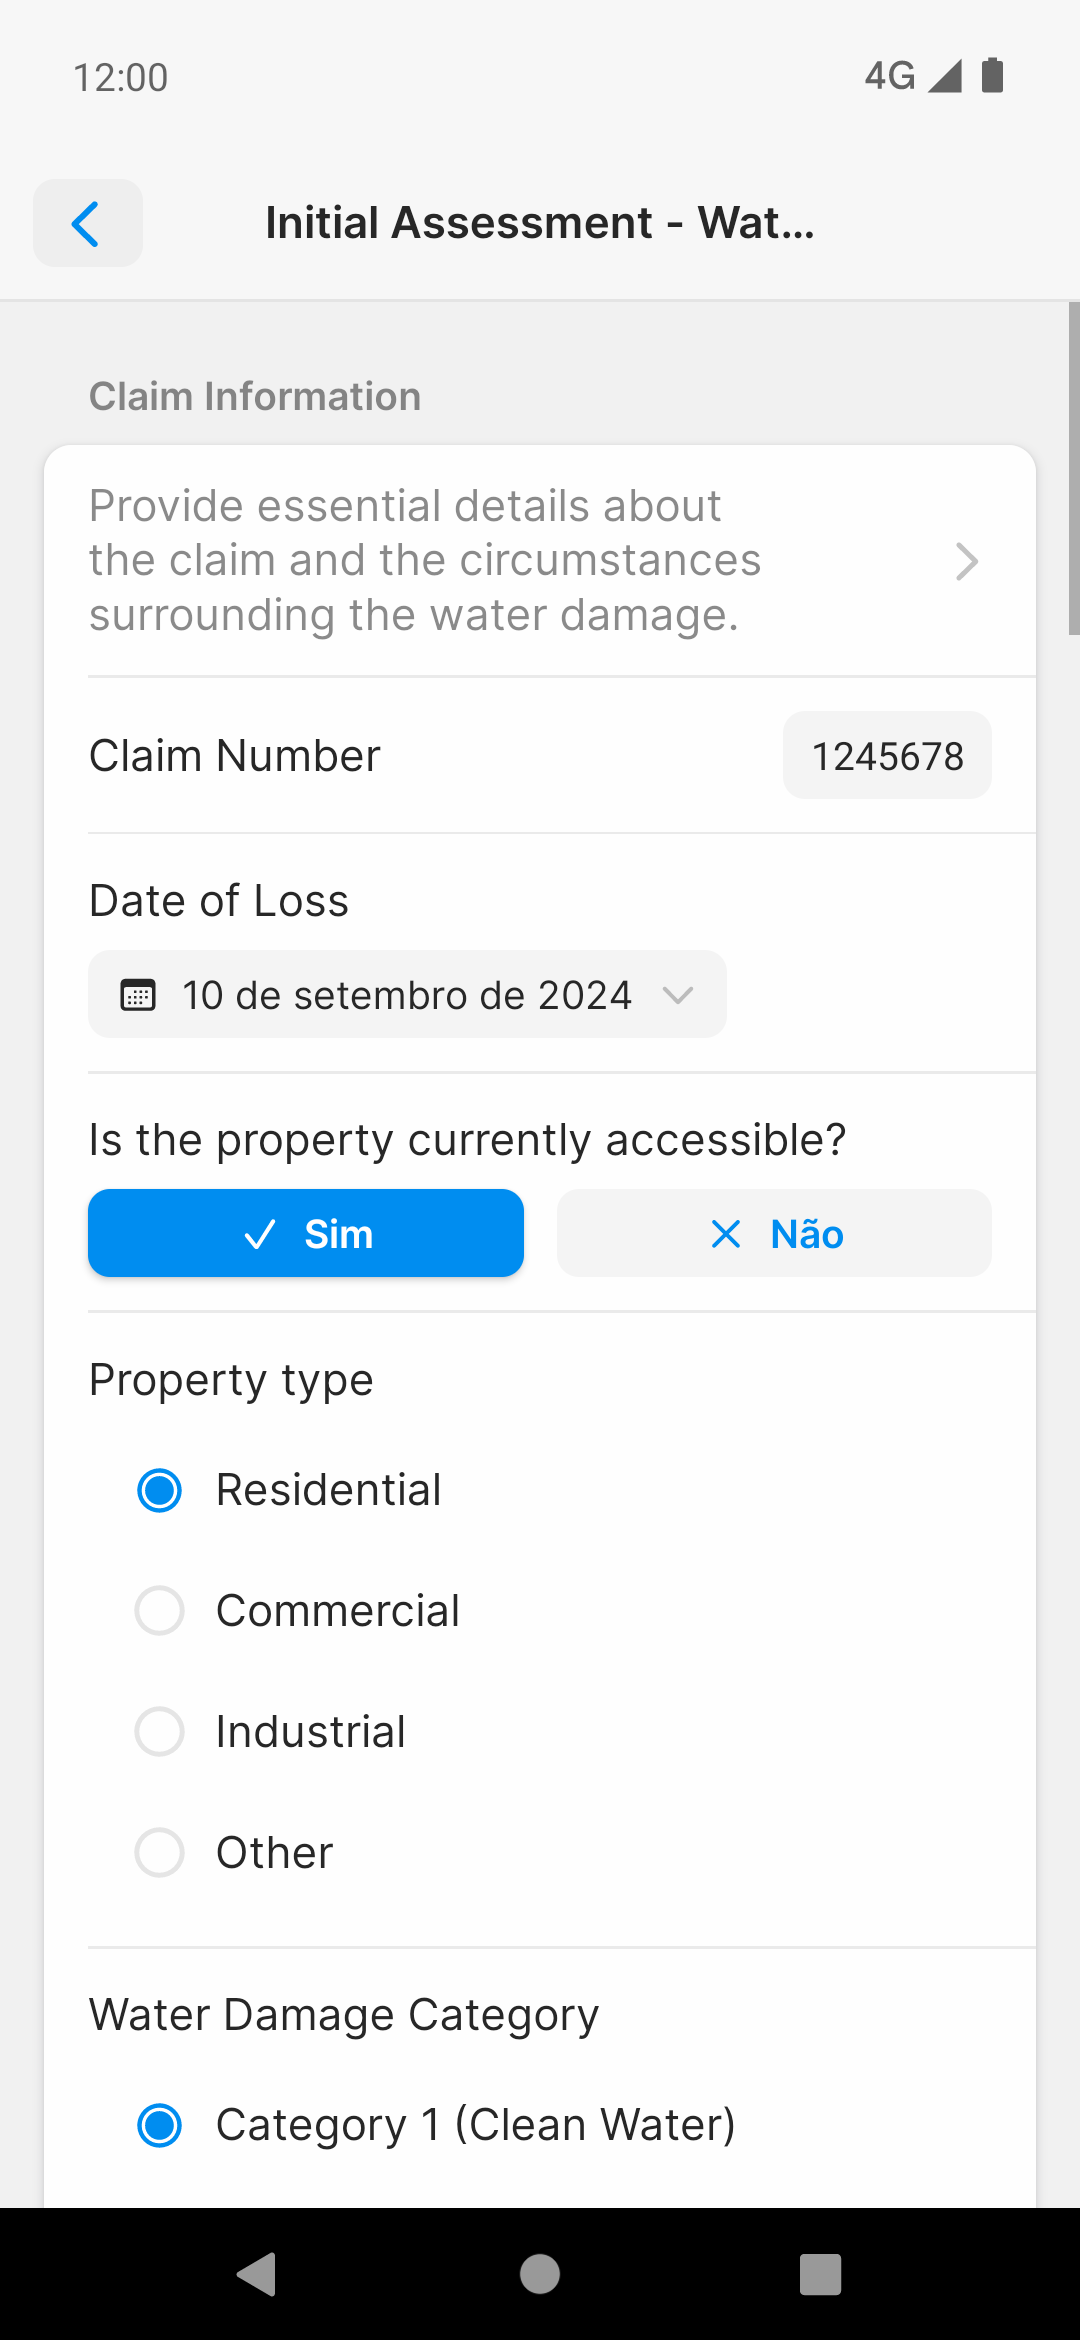1080x2340 pixels.
Task: Tap the X icon on Não button
Action: (726, 1234)
